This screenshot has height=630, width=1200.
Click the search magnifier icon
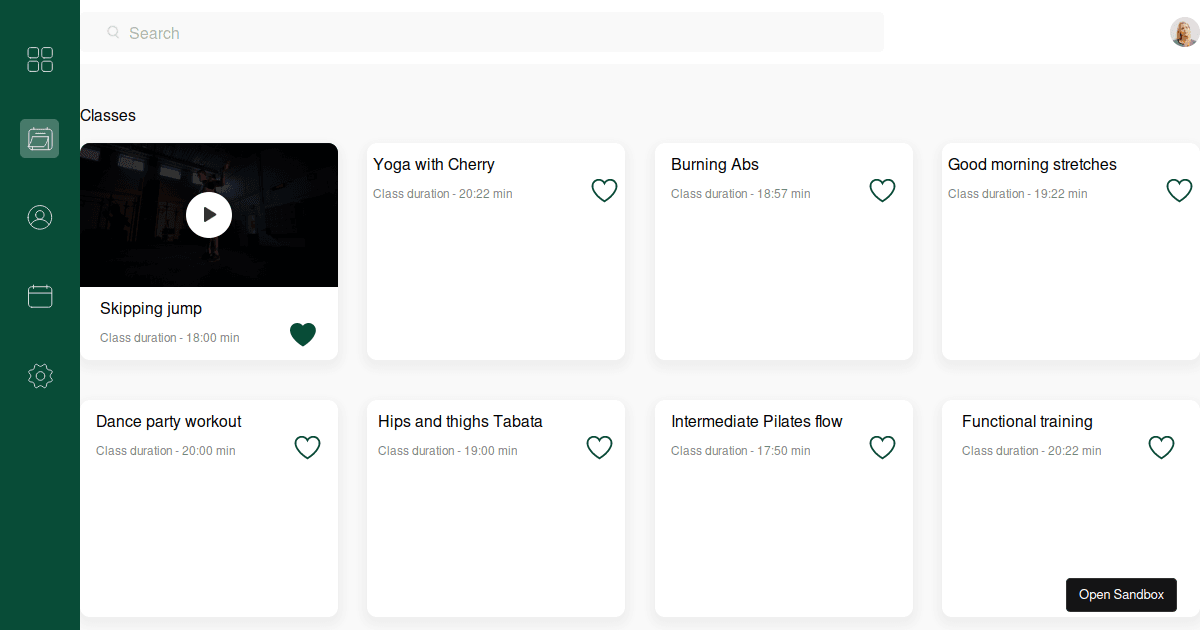113,33
